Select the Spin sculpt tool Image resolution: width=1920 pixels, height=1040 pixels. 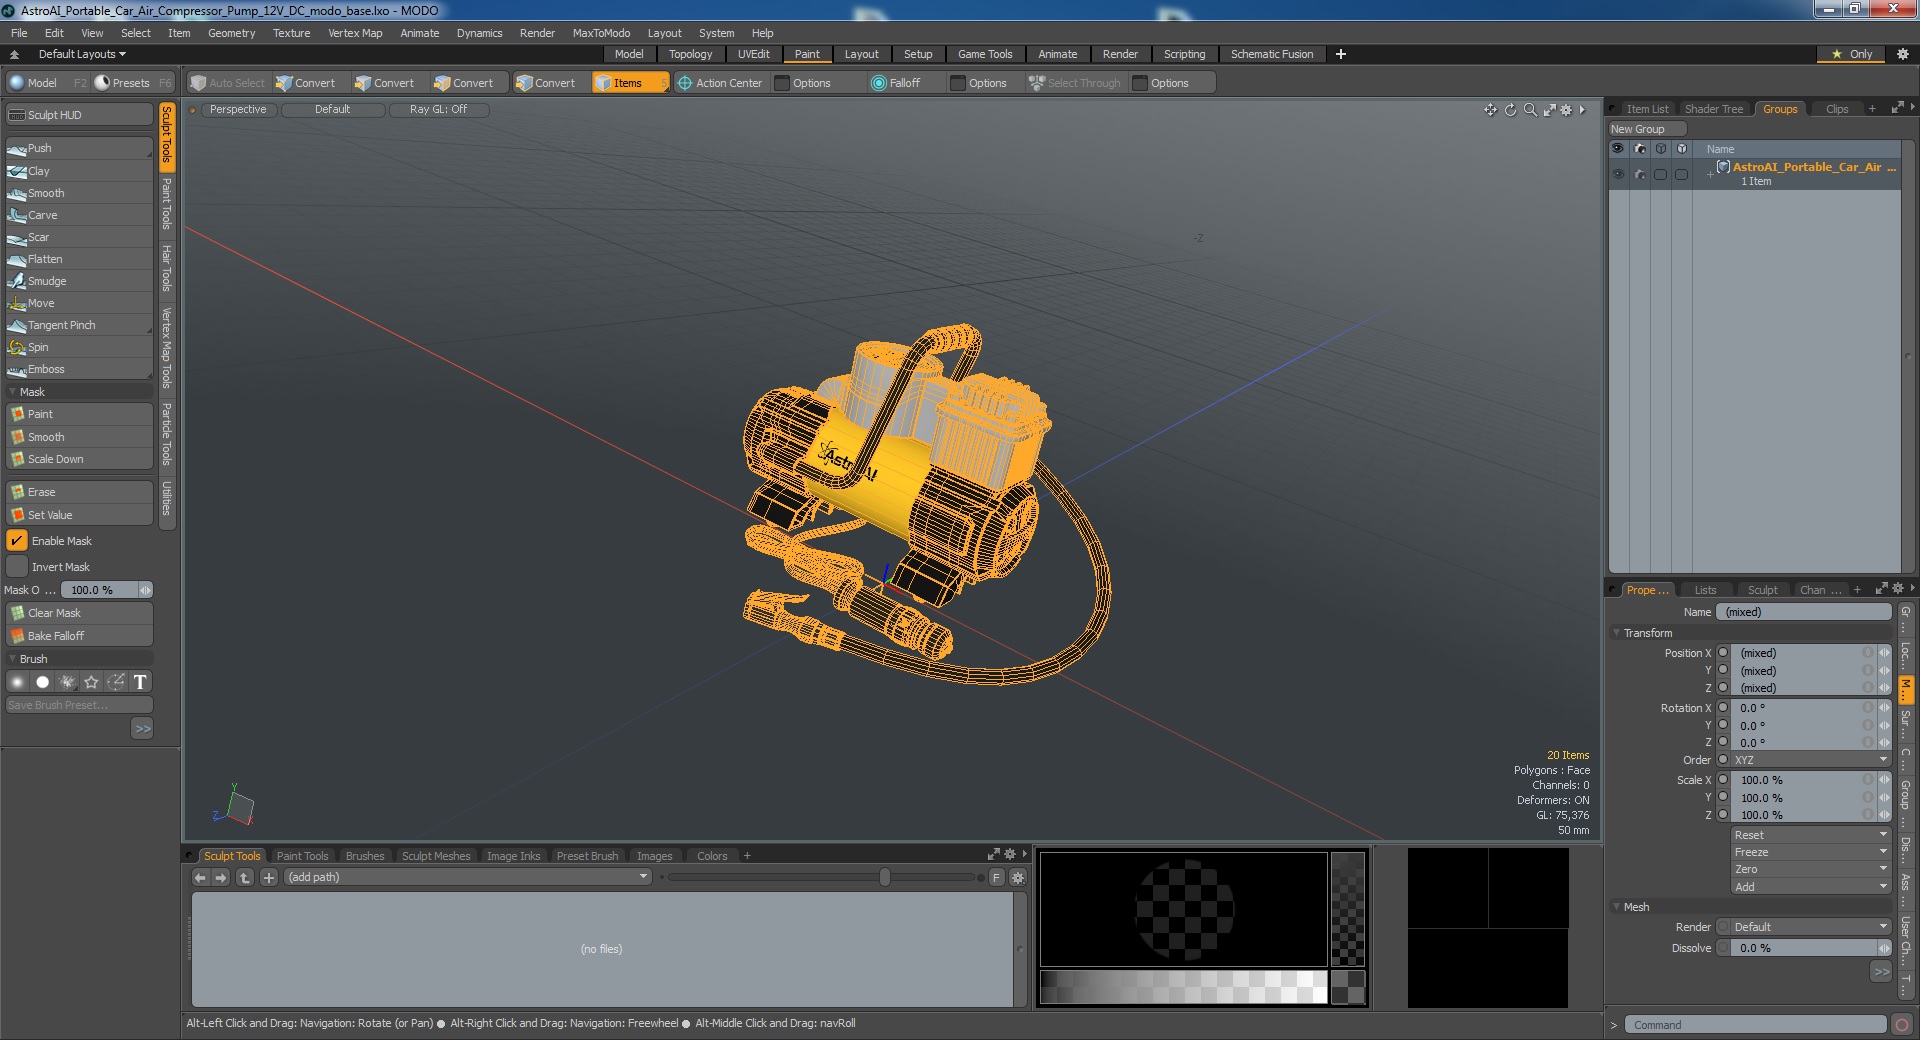[79, 347]
